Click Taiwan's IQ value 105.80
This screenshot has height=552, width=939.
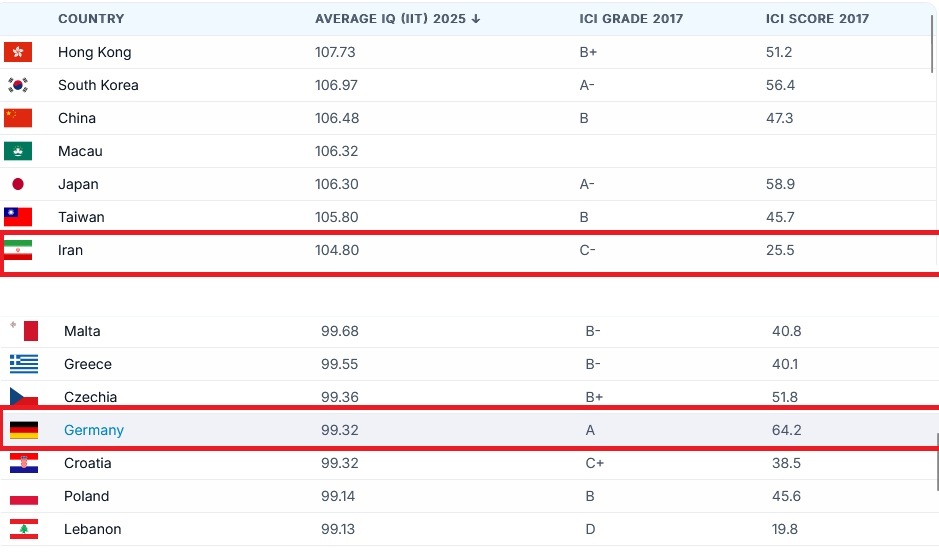point(337,217)
